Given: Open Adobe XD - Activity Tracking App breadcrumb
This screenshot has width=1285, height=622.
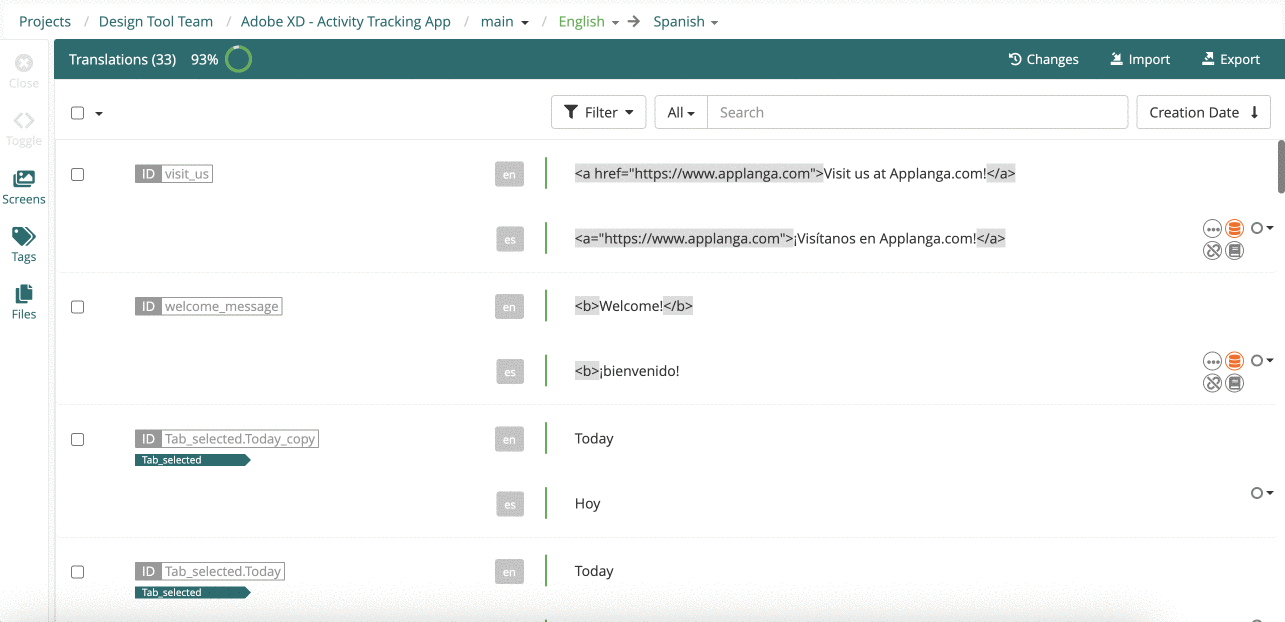Looking at the screenshot, I should click(x=346, y=21).
